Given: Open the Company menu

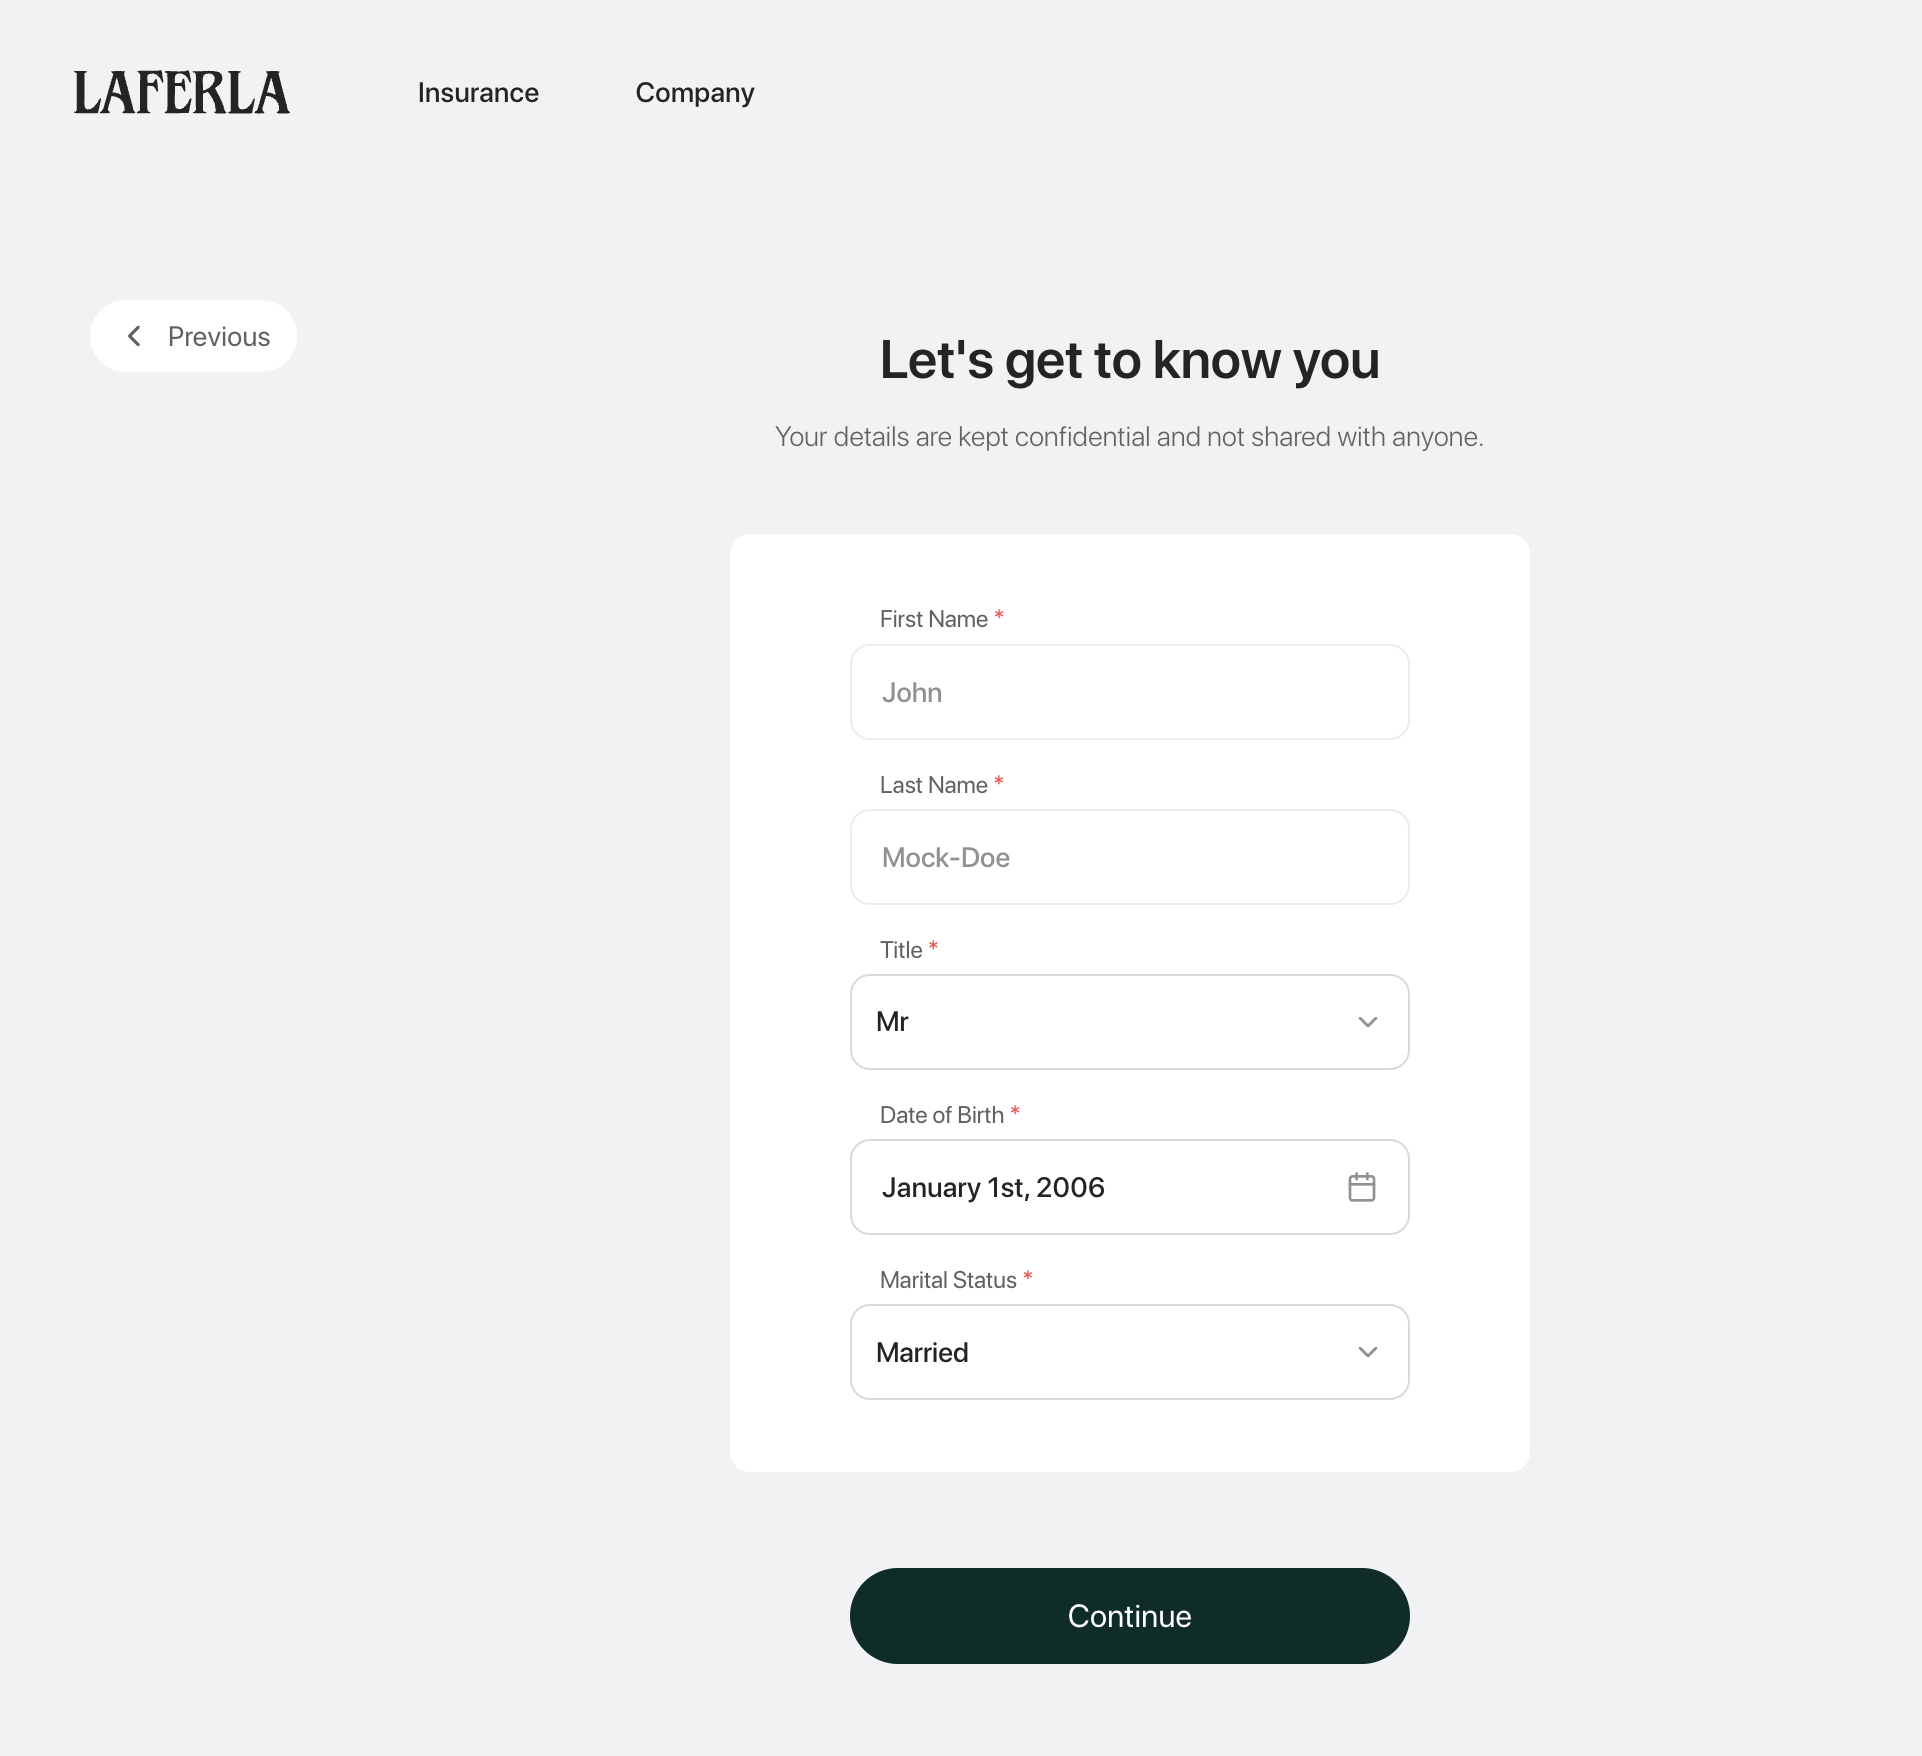Looking at the screenshot, I should [695, 93].
